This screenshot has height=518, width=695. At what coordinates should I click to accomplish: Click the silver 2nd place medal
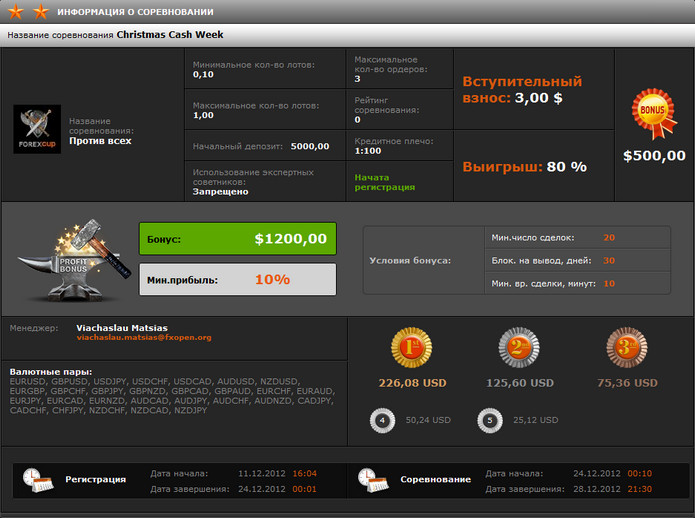519,349
